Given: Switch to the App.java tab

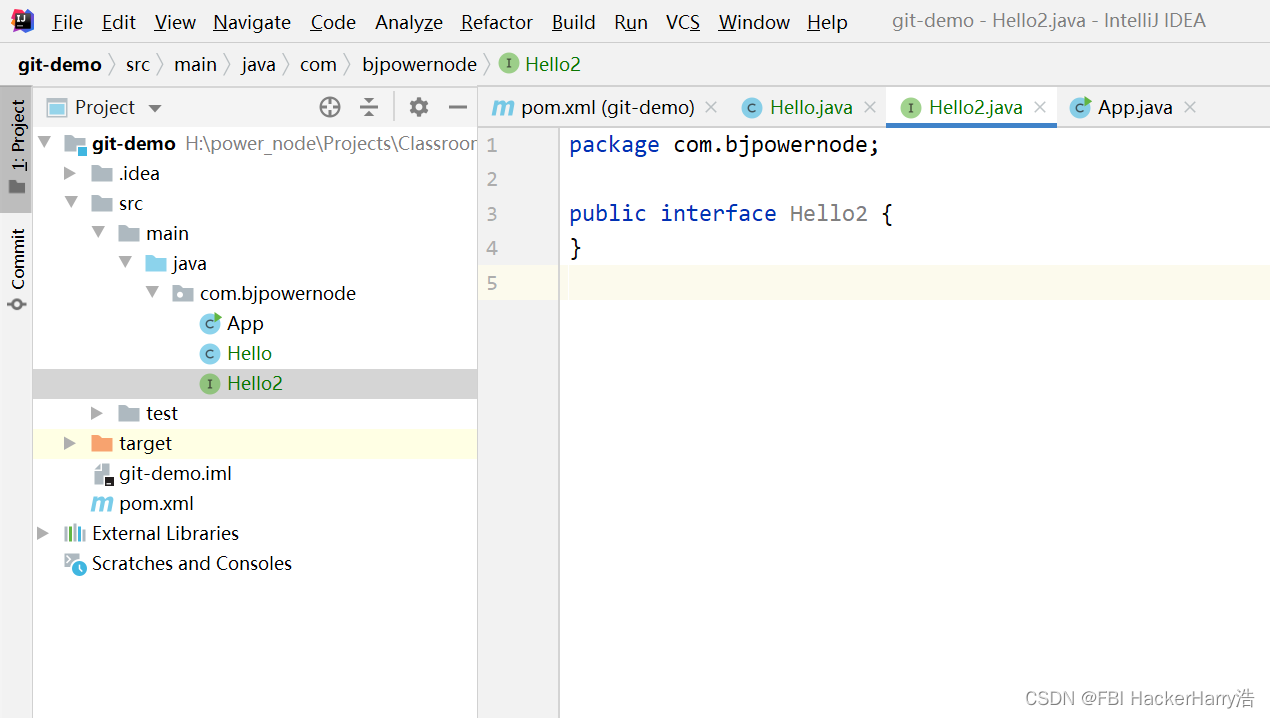Looking at the screenshot, I should click(1133, 107).
